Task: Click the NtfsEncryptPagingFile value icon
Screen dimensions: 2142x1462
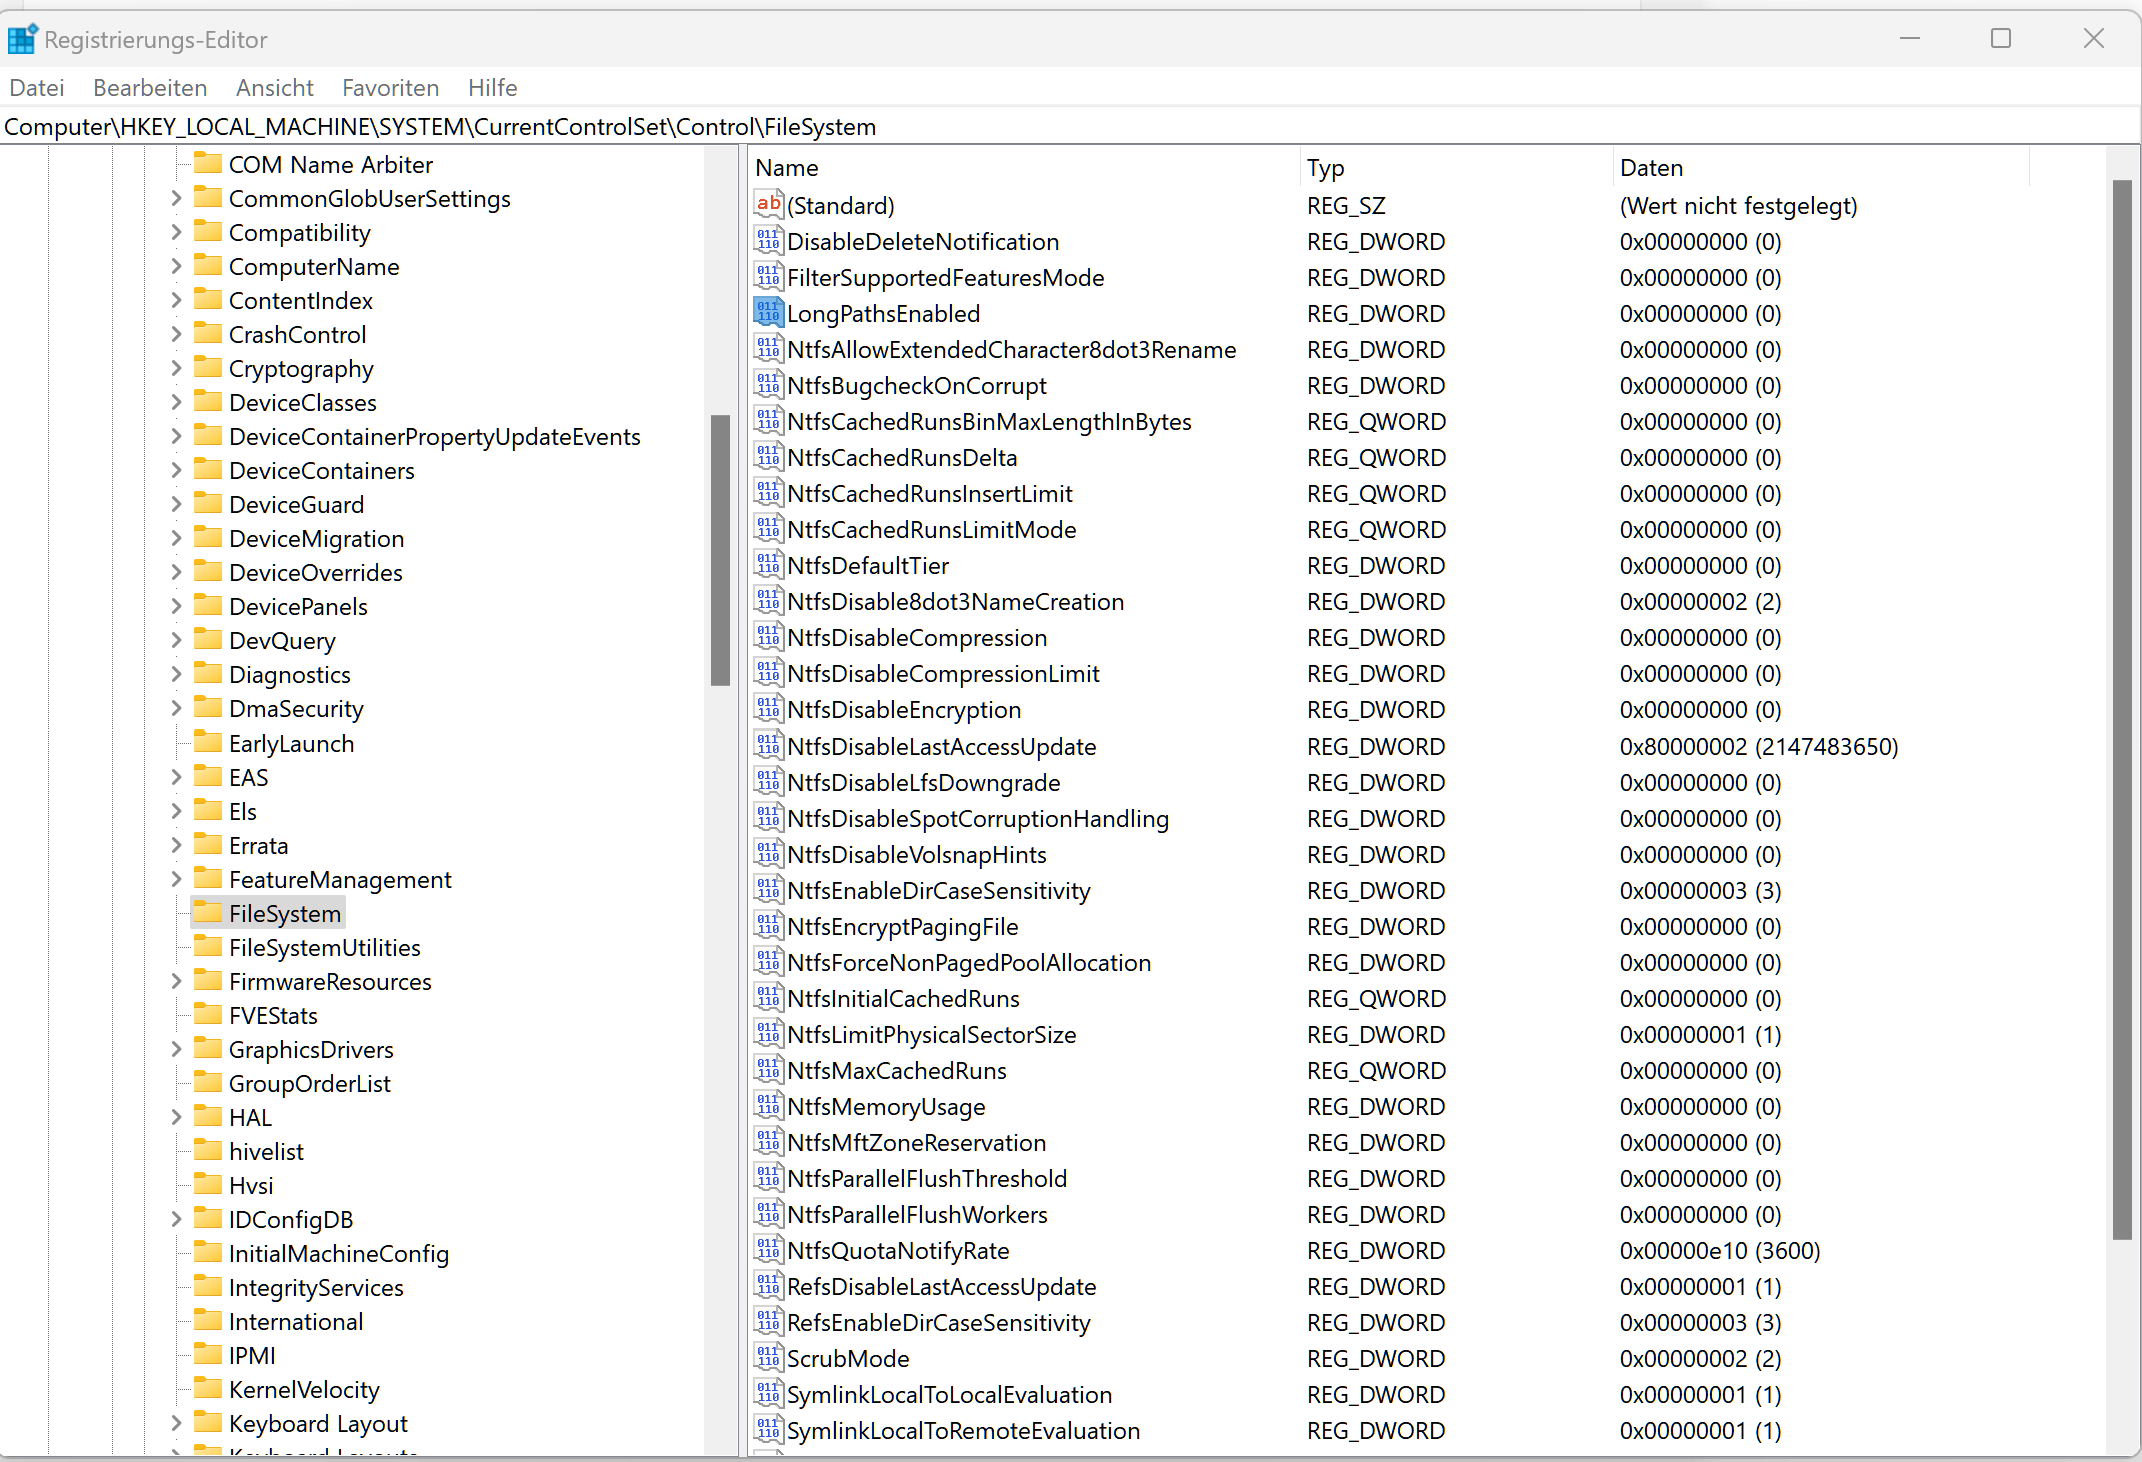Action: [x=768, y=926]
